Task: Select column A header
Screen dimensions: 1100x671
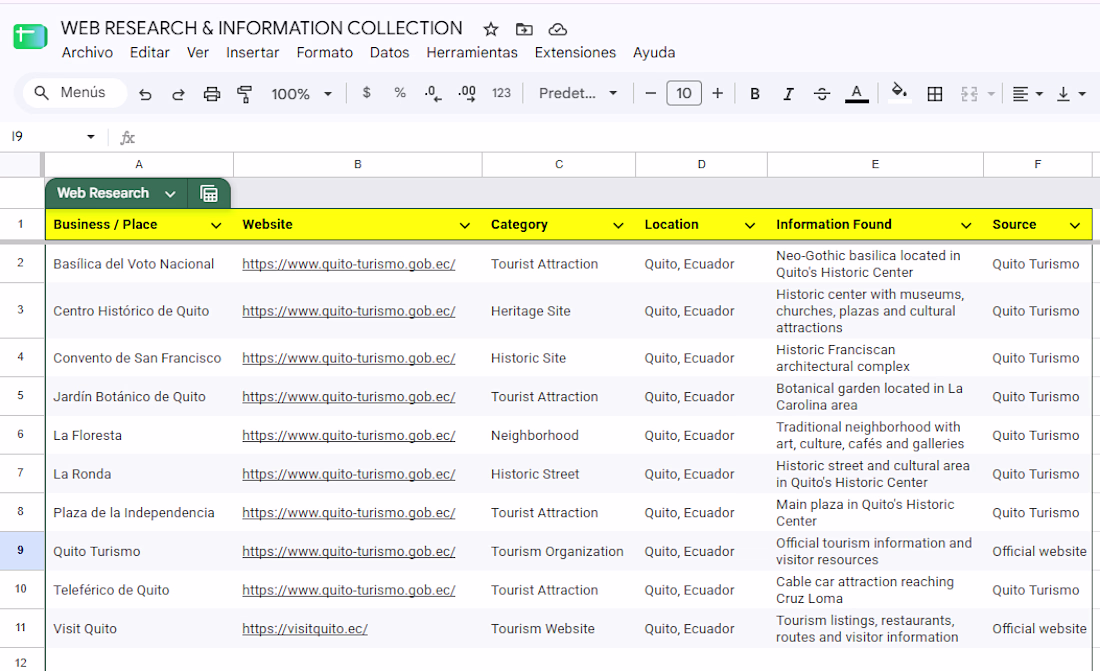Action: 139,164
